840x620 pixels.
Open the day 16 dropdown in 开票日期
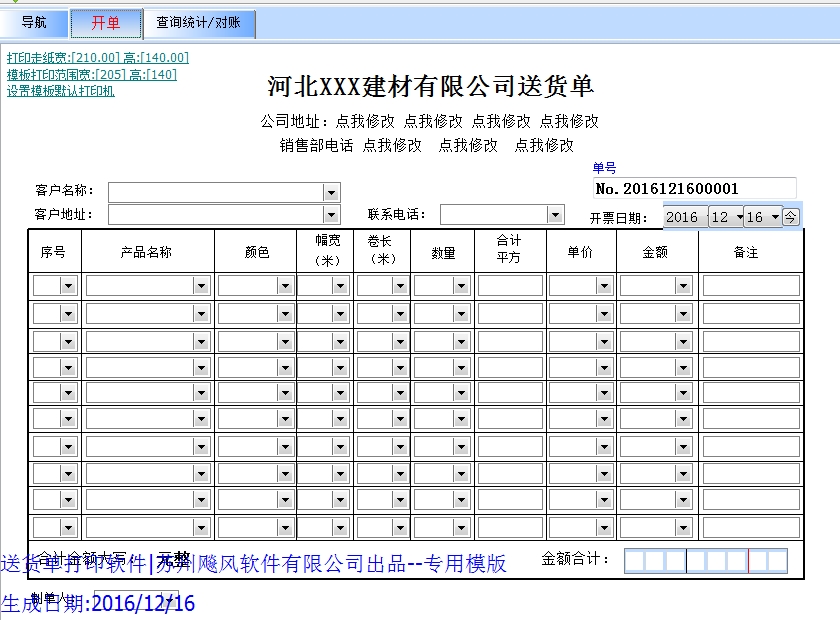(775, 217)
